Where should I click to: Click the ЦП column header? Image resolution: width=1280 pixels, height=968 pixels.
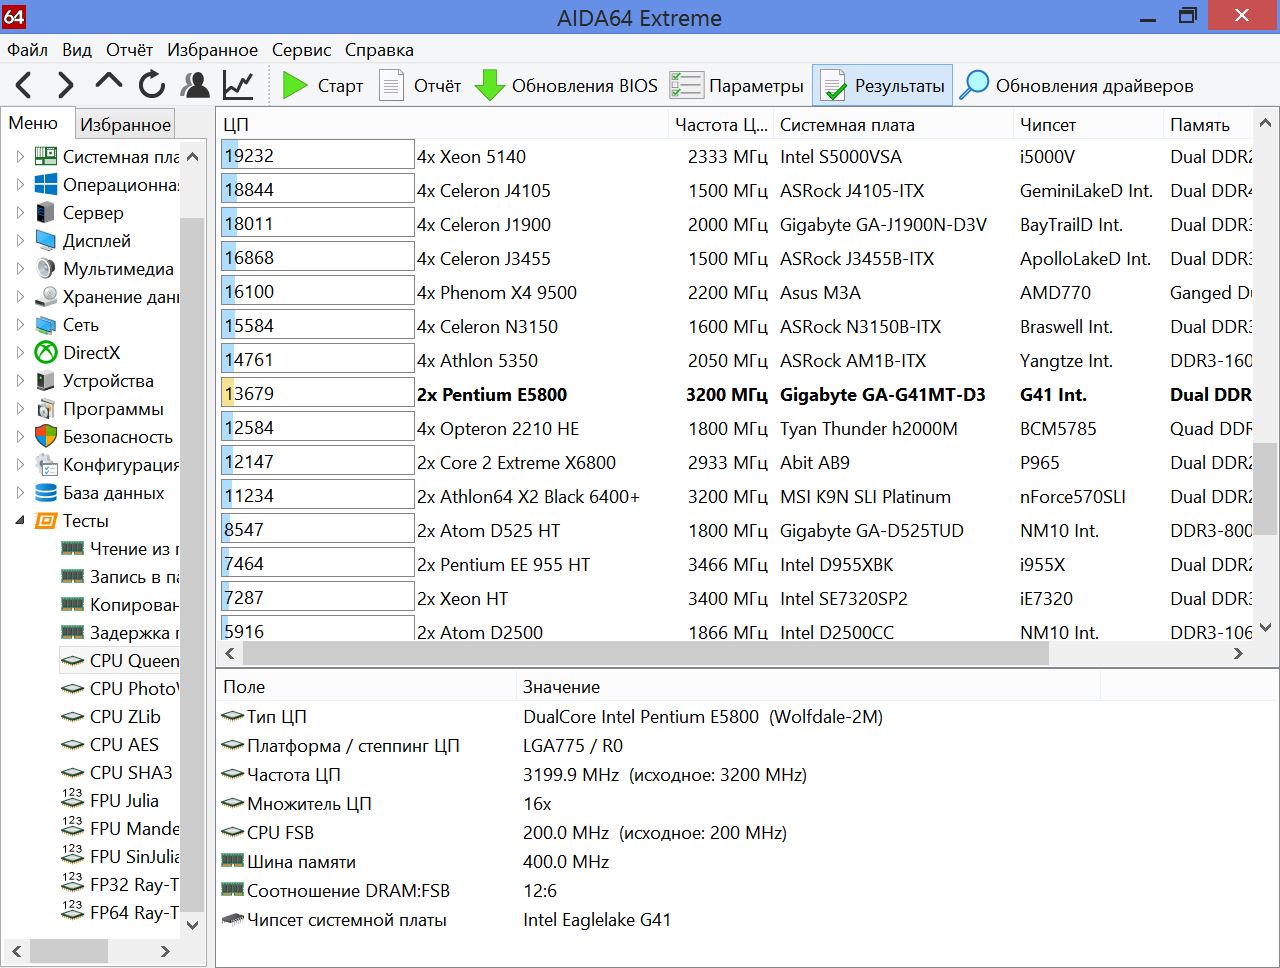coord(442,125)
